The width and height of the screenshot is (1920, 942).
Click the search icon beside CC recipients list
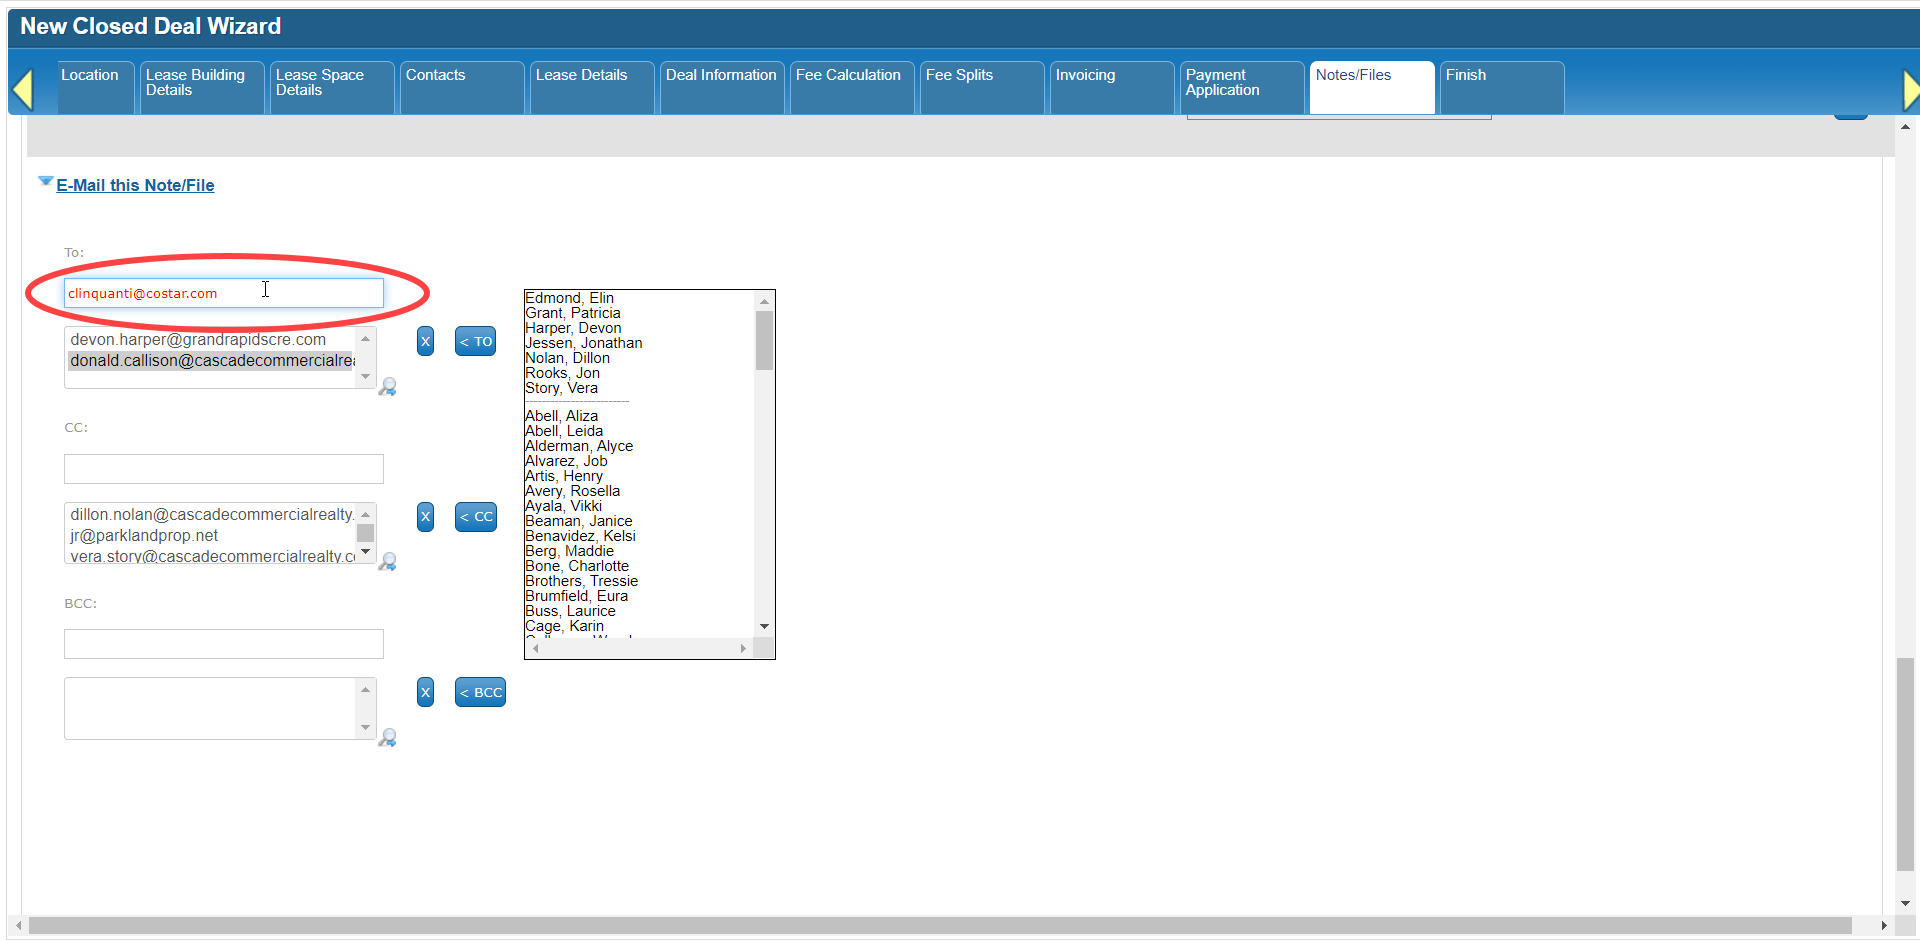coord(388,562)
